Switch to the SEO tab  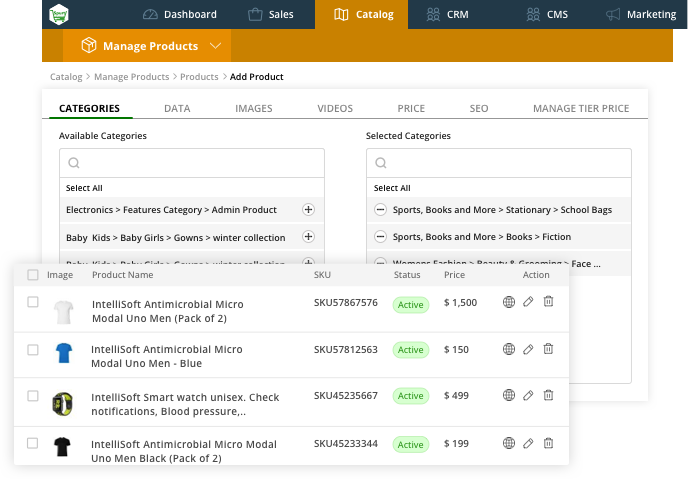click(479, 108)
